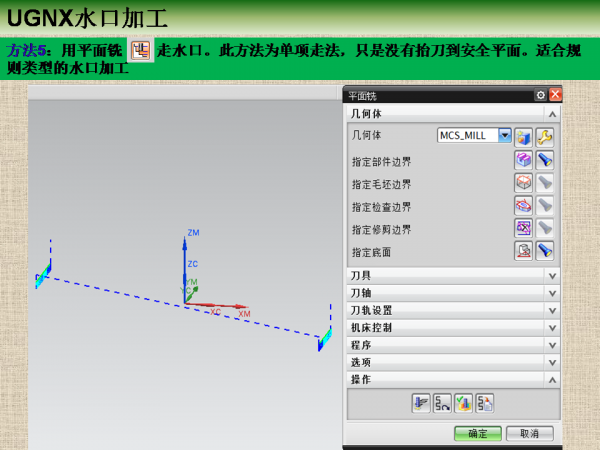Open the dialog settings gear icon
The width and height of the screenshot is (600, 450).
tap(540, 95)
